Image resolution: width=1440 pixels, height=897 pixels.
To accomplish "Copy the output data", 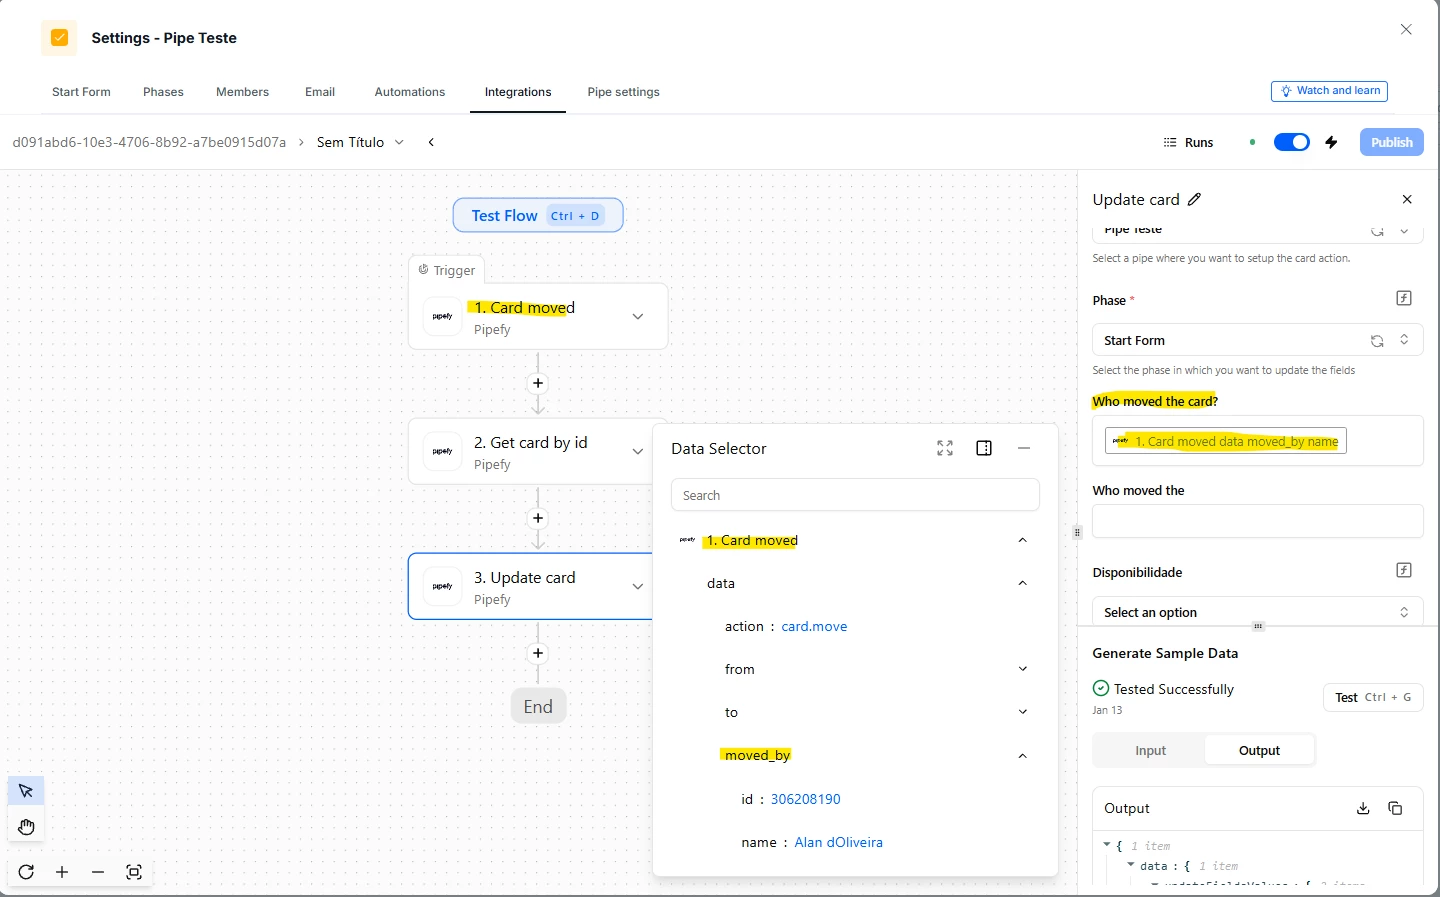I will 1396,808.
